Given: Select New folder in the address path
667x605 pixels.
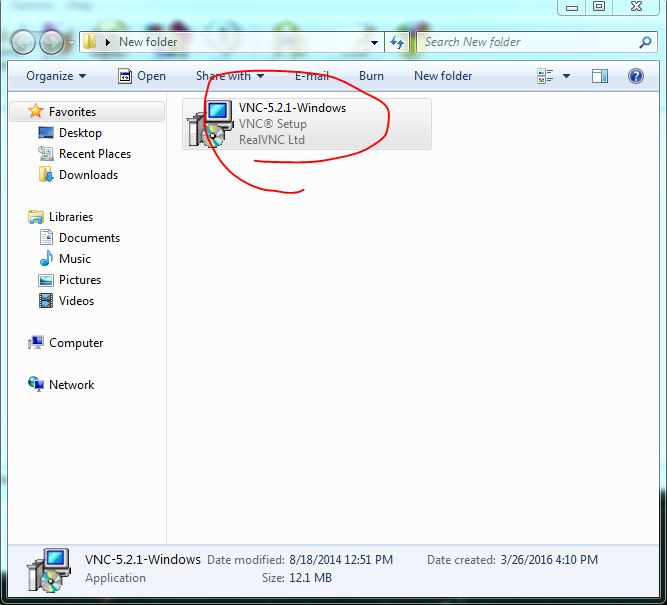Looking at the screenshot, I should [148, 42].
